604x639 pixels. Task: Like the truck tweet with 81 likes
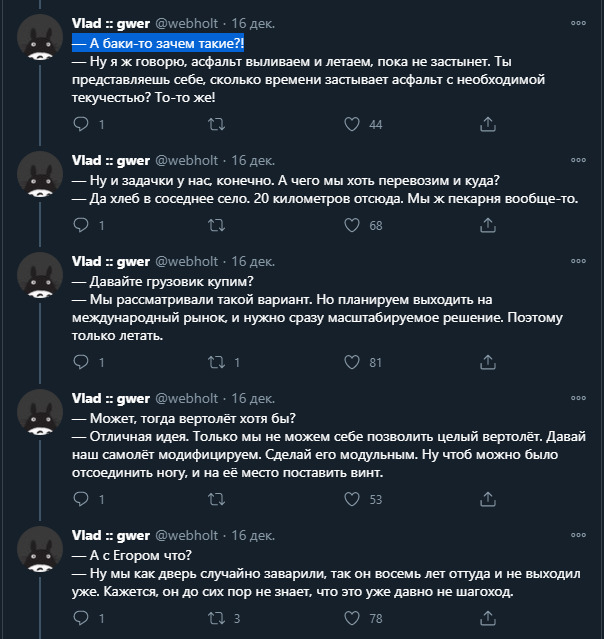[x=352, y=363]
